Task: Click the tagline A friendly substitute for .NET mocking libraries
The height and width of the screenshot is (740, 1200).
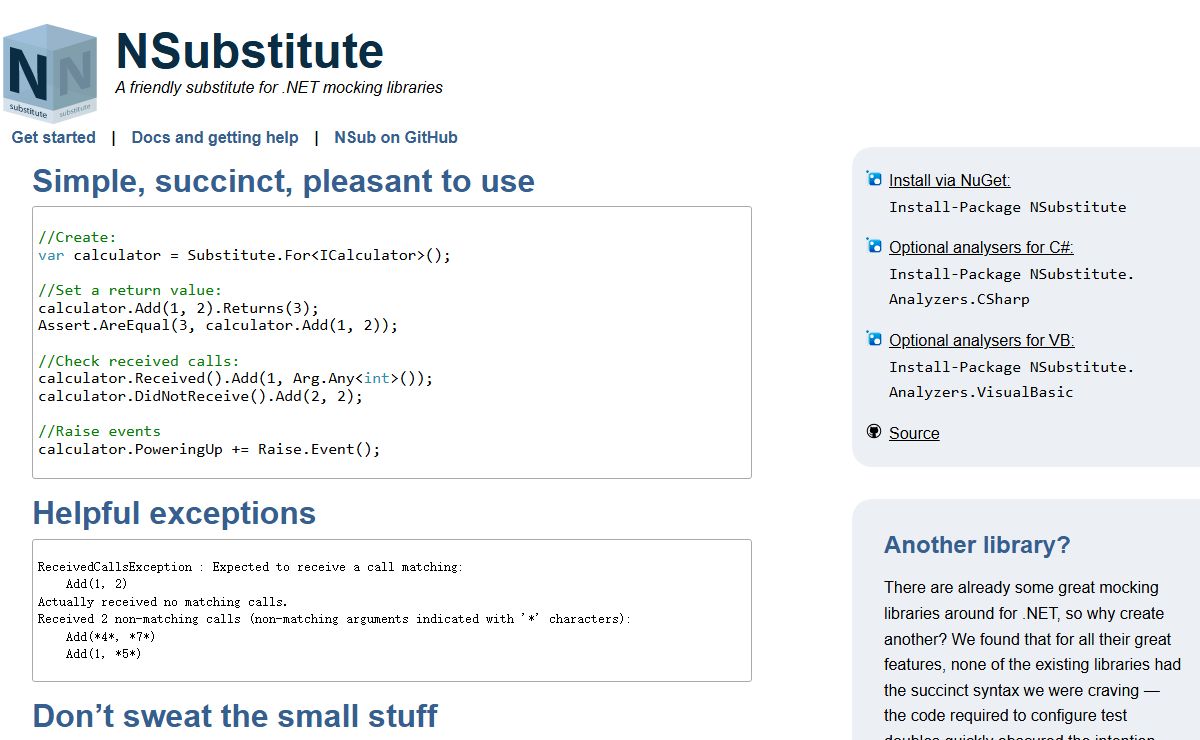Action: (279, 87)
